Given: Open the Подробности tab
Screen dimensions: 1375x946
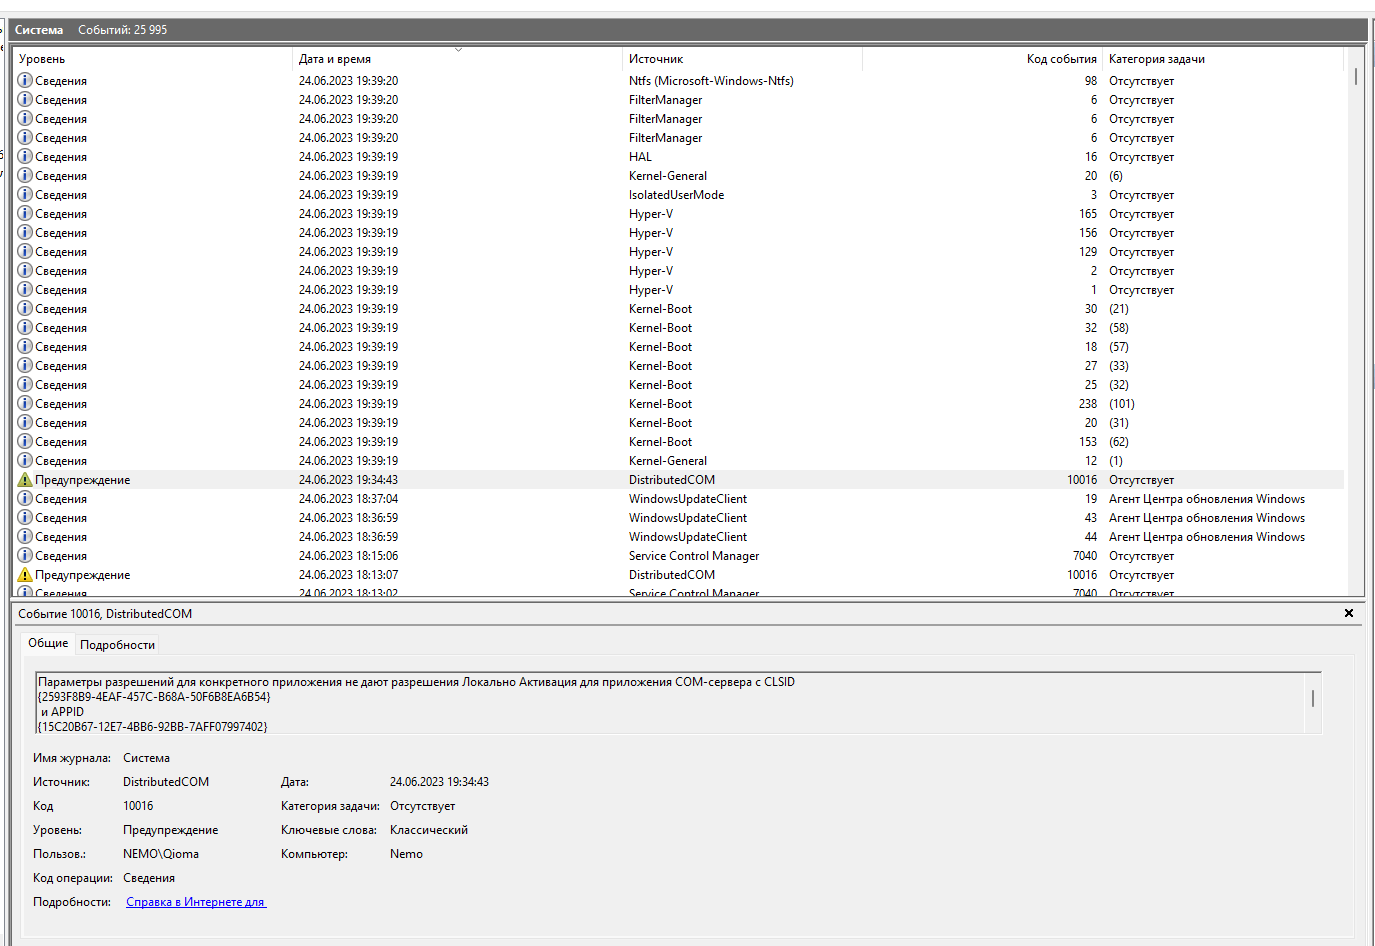Looking at the screenshot, I should pos(117,645).
